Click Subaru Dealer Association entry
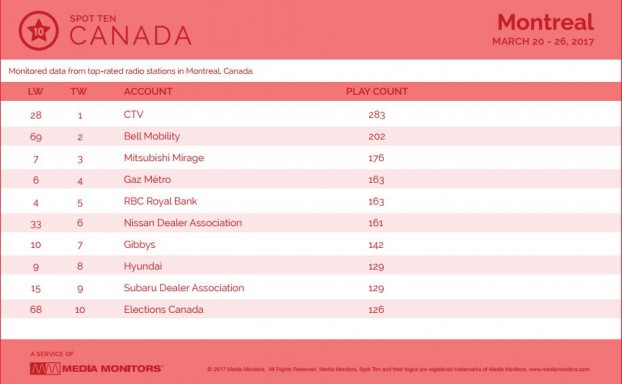 point(184,288)
